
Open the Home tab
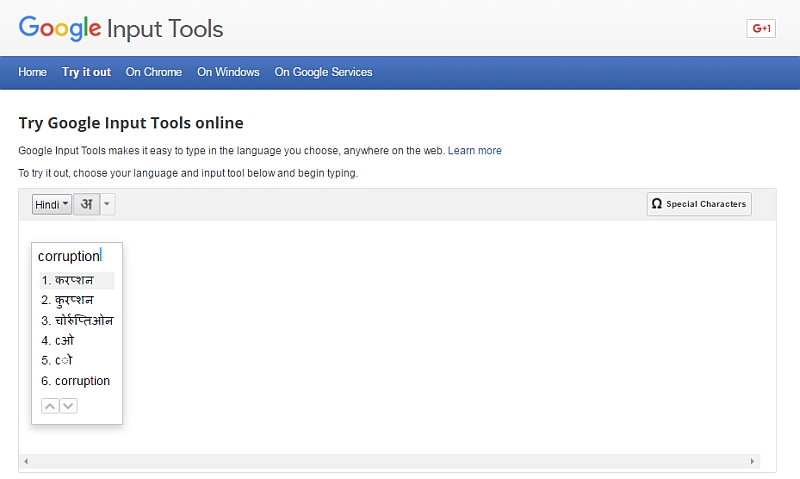click(x=32, y=72)
